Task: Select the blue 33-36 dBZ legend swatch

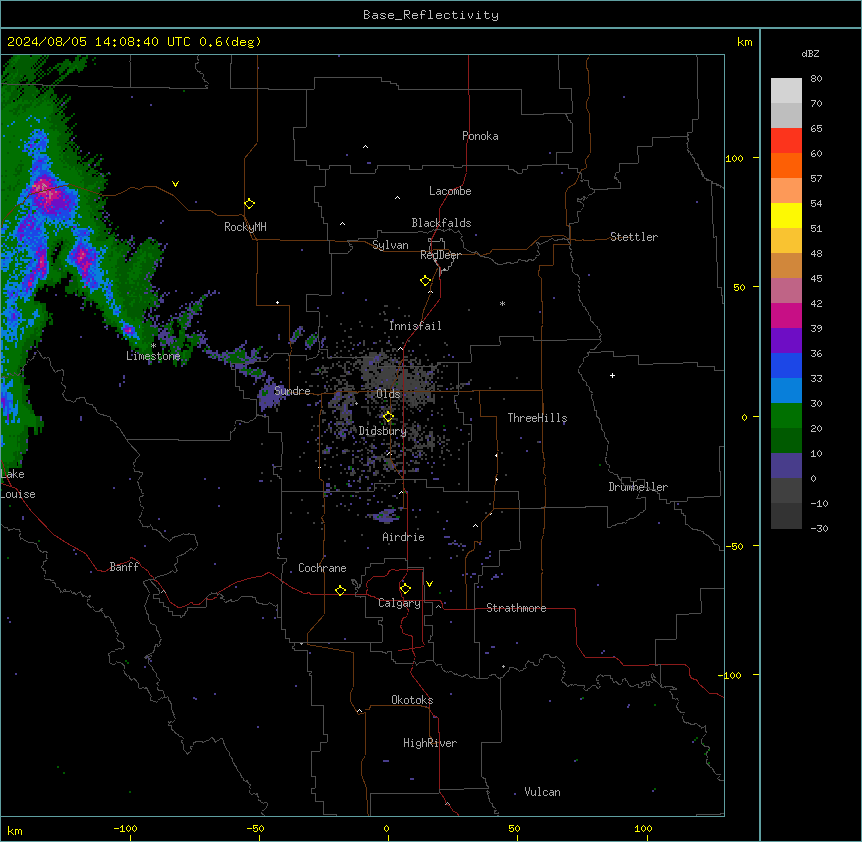Action: [x=786, y=365]
